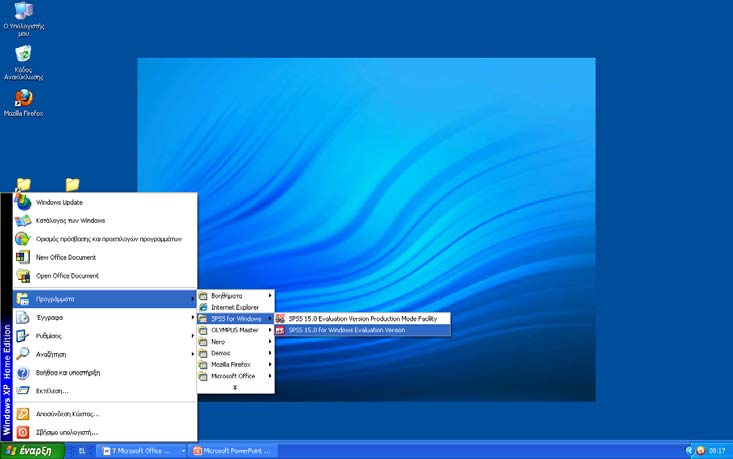
Task: Click the EL language indicator
Action: click(x=82, y=451)
